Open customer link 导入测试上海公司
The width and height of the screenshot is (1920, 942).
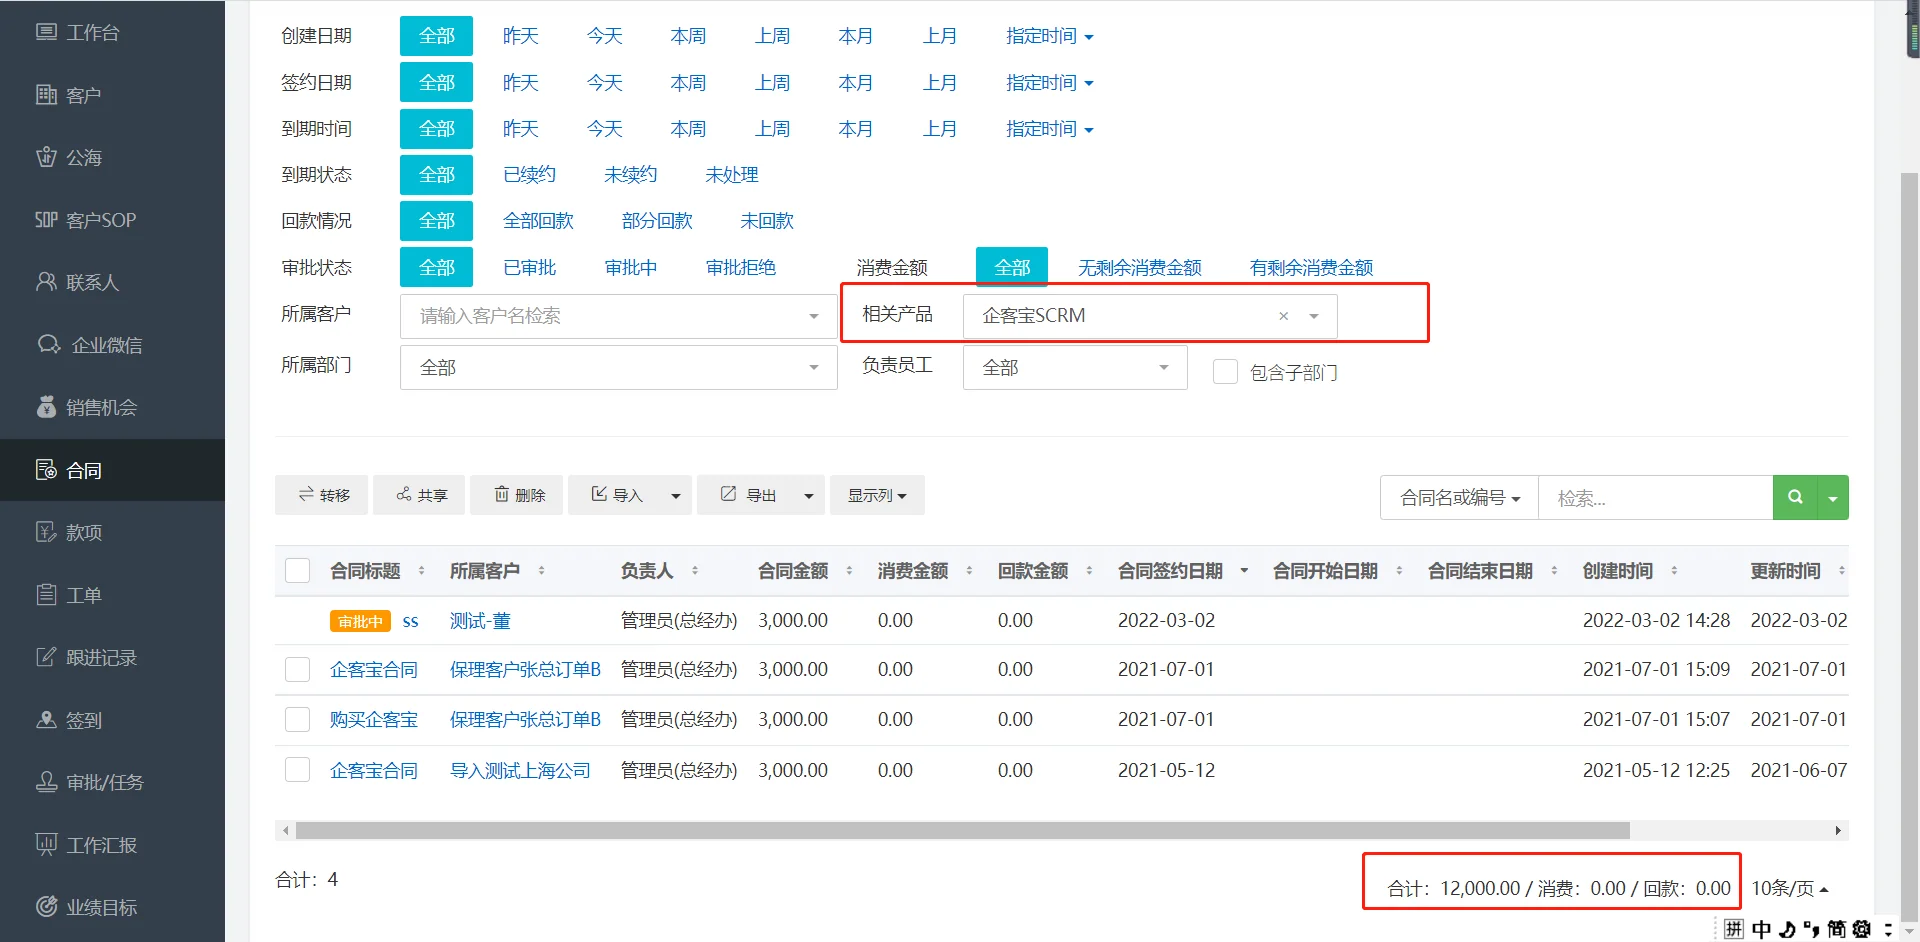pos(520,770)
